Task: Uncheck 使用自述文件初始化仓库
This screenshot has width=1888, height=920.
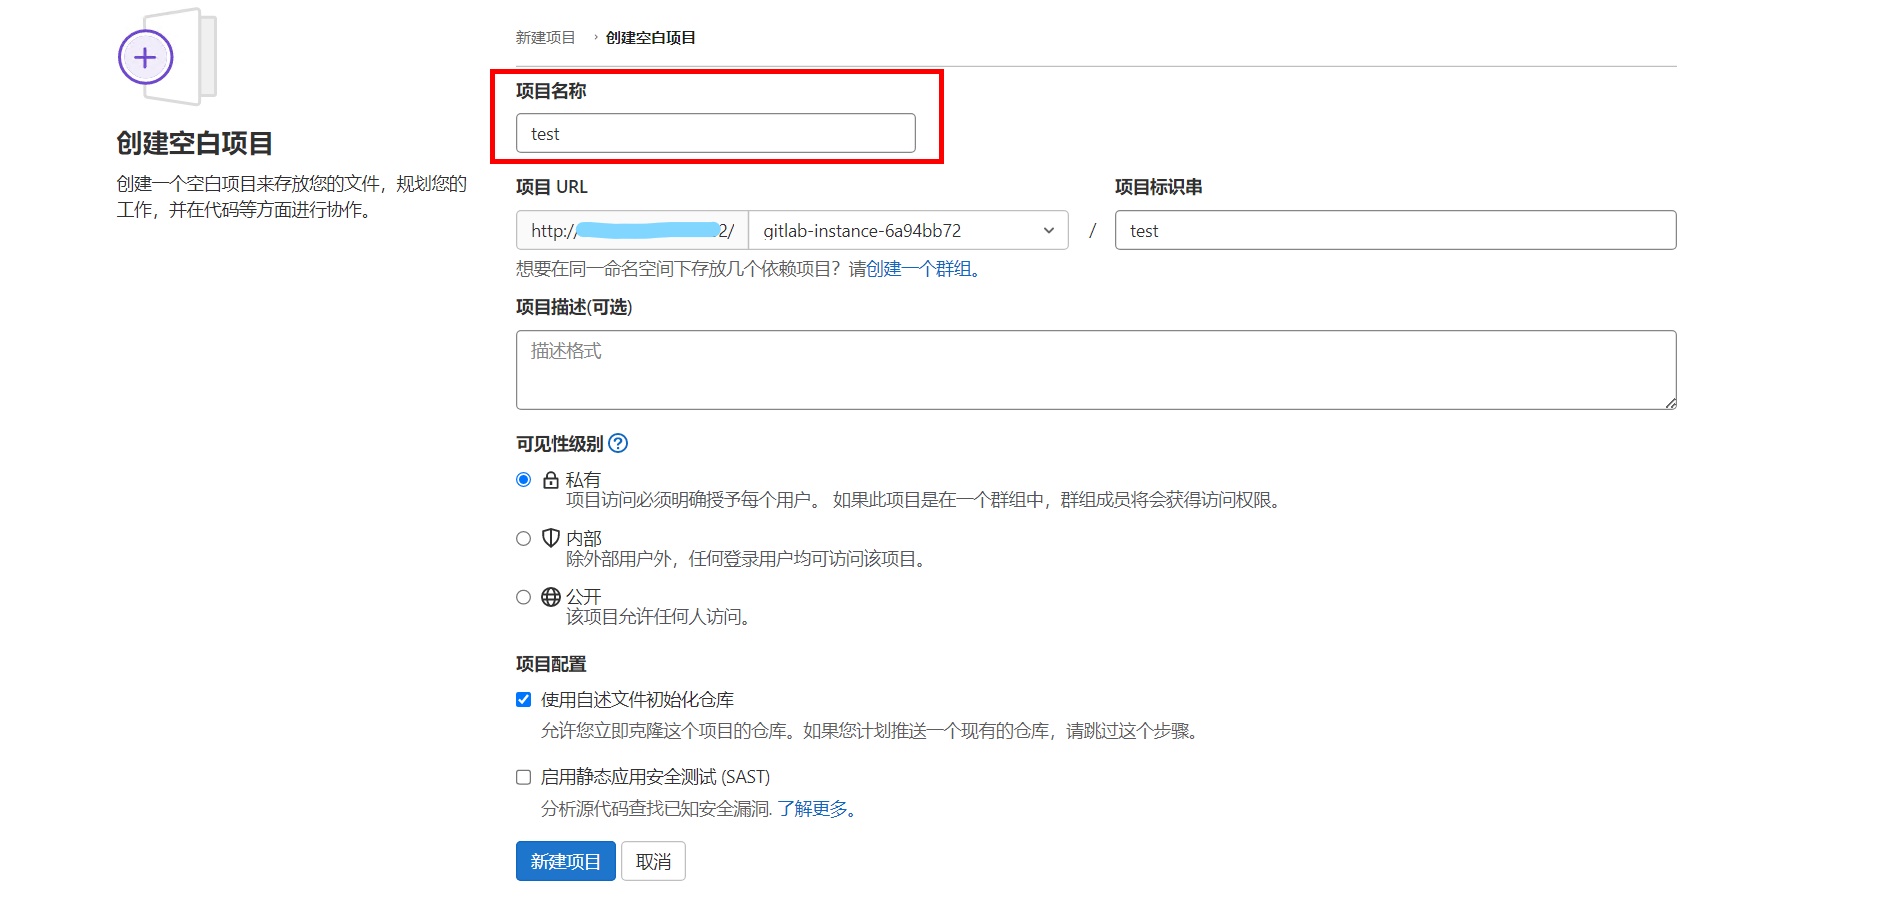Action: (523, 699)
